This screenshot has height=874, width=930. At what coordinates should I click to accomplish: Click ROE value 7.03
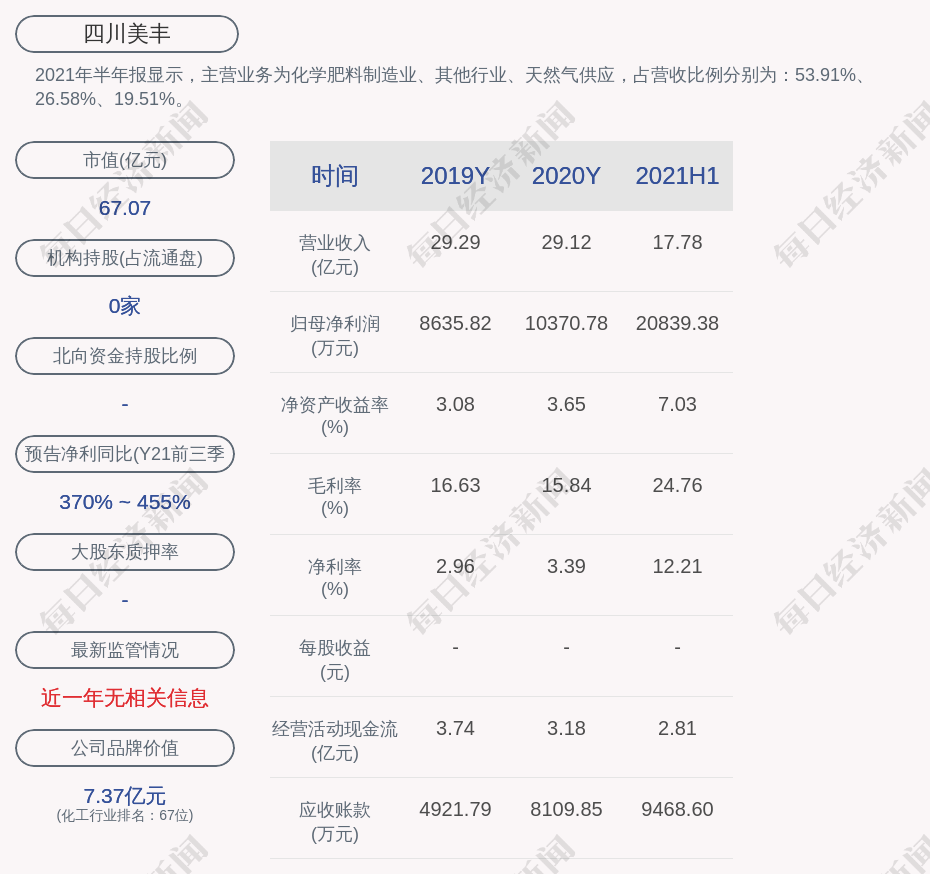tap(677, 404)
